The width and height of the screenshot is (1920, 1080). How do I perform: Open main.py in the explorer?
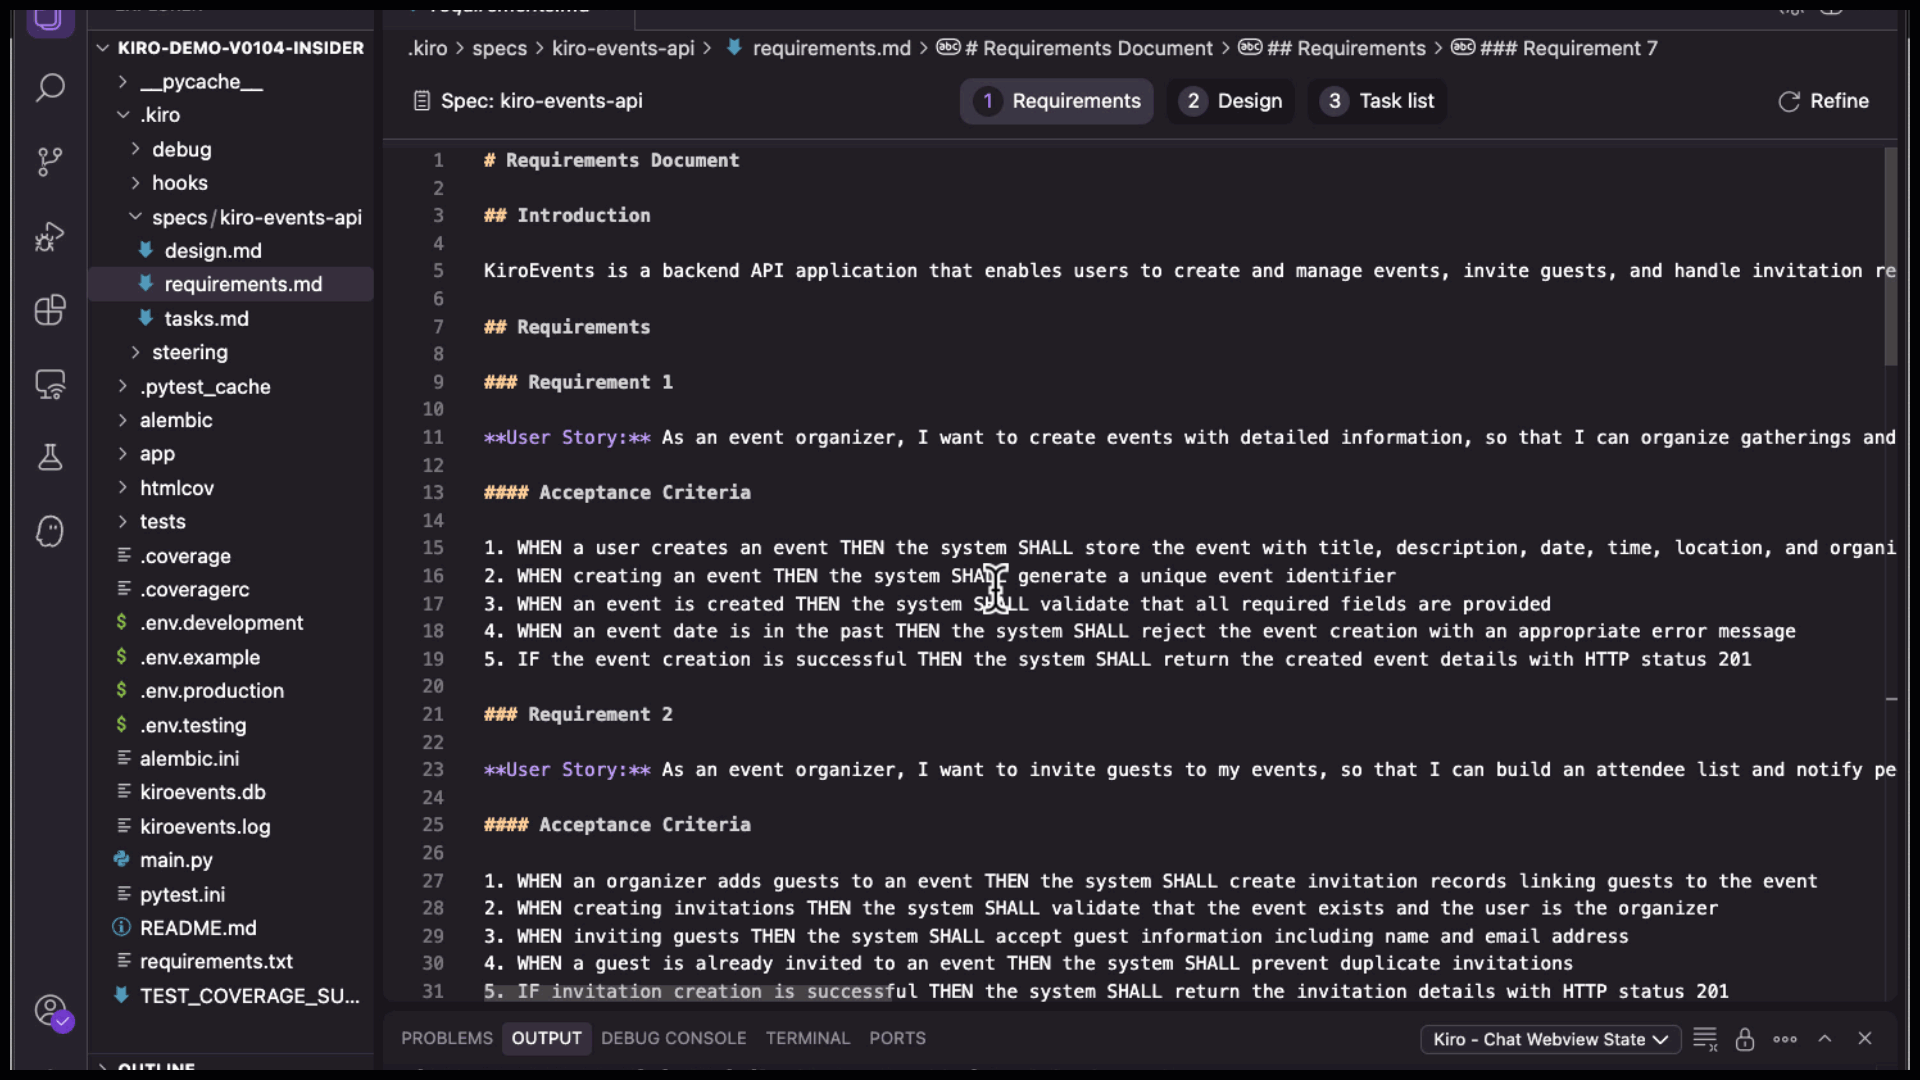(231, 860)
